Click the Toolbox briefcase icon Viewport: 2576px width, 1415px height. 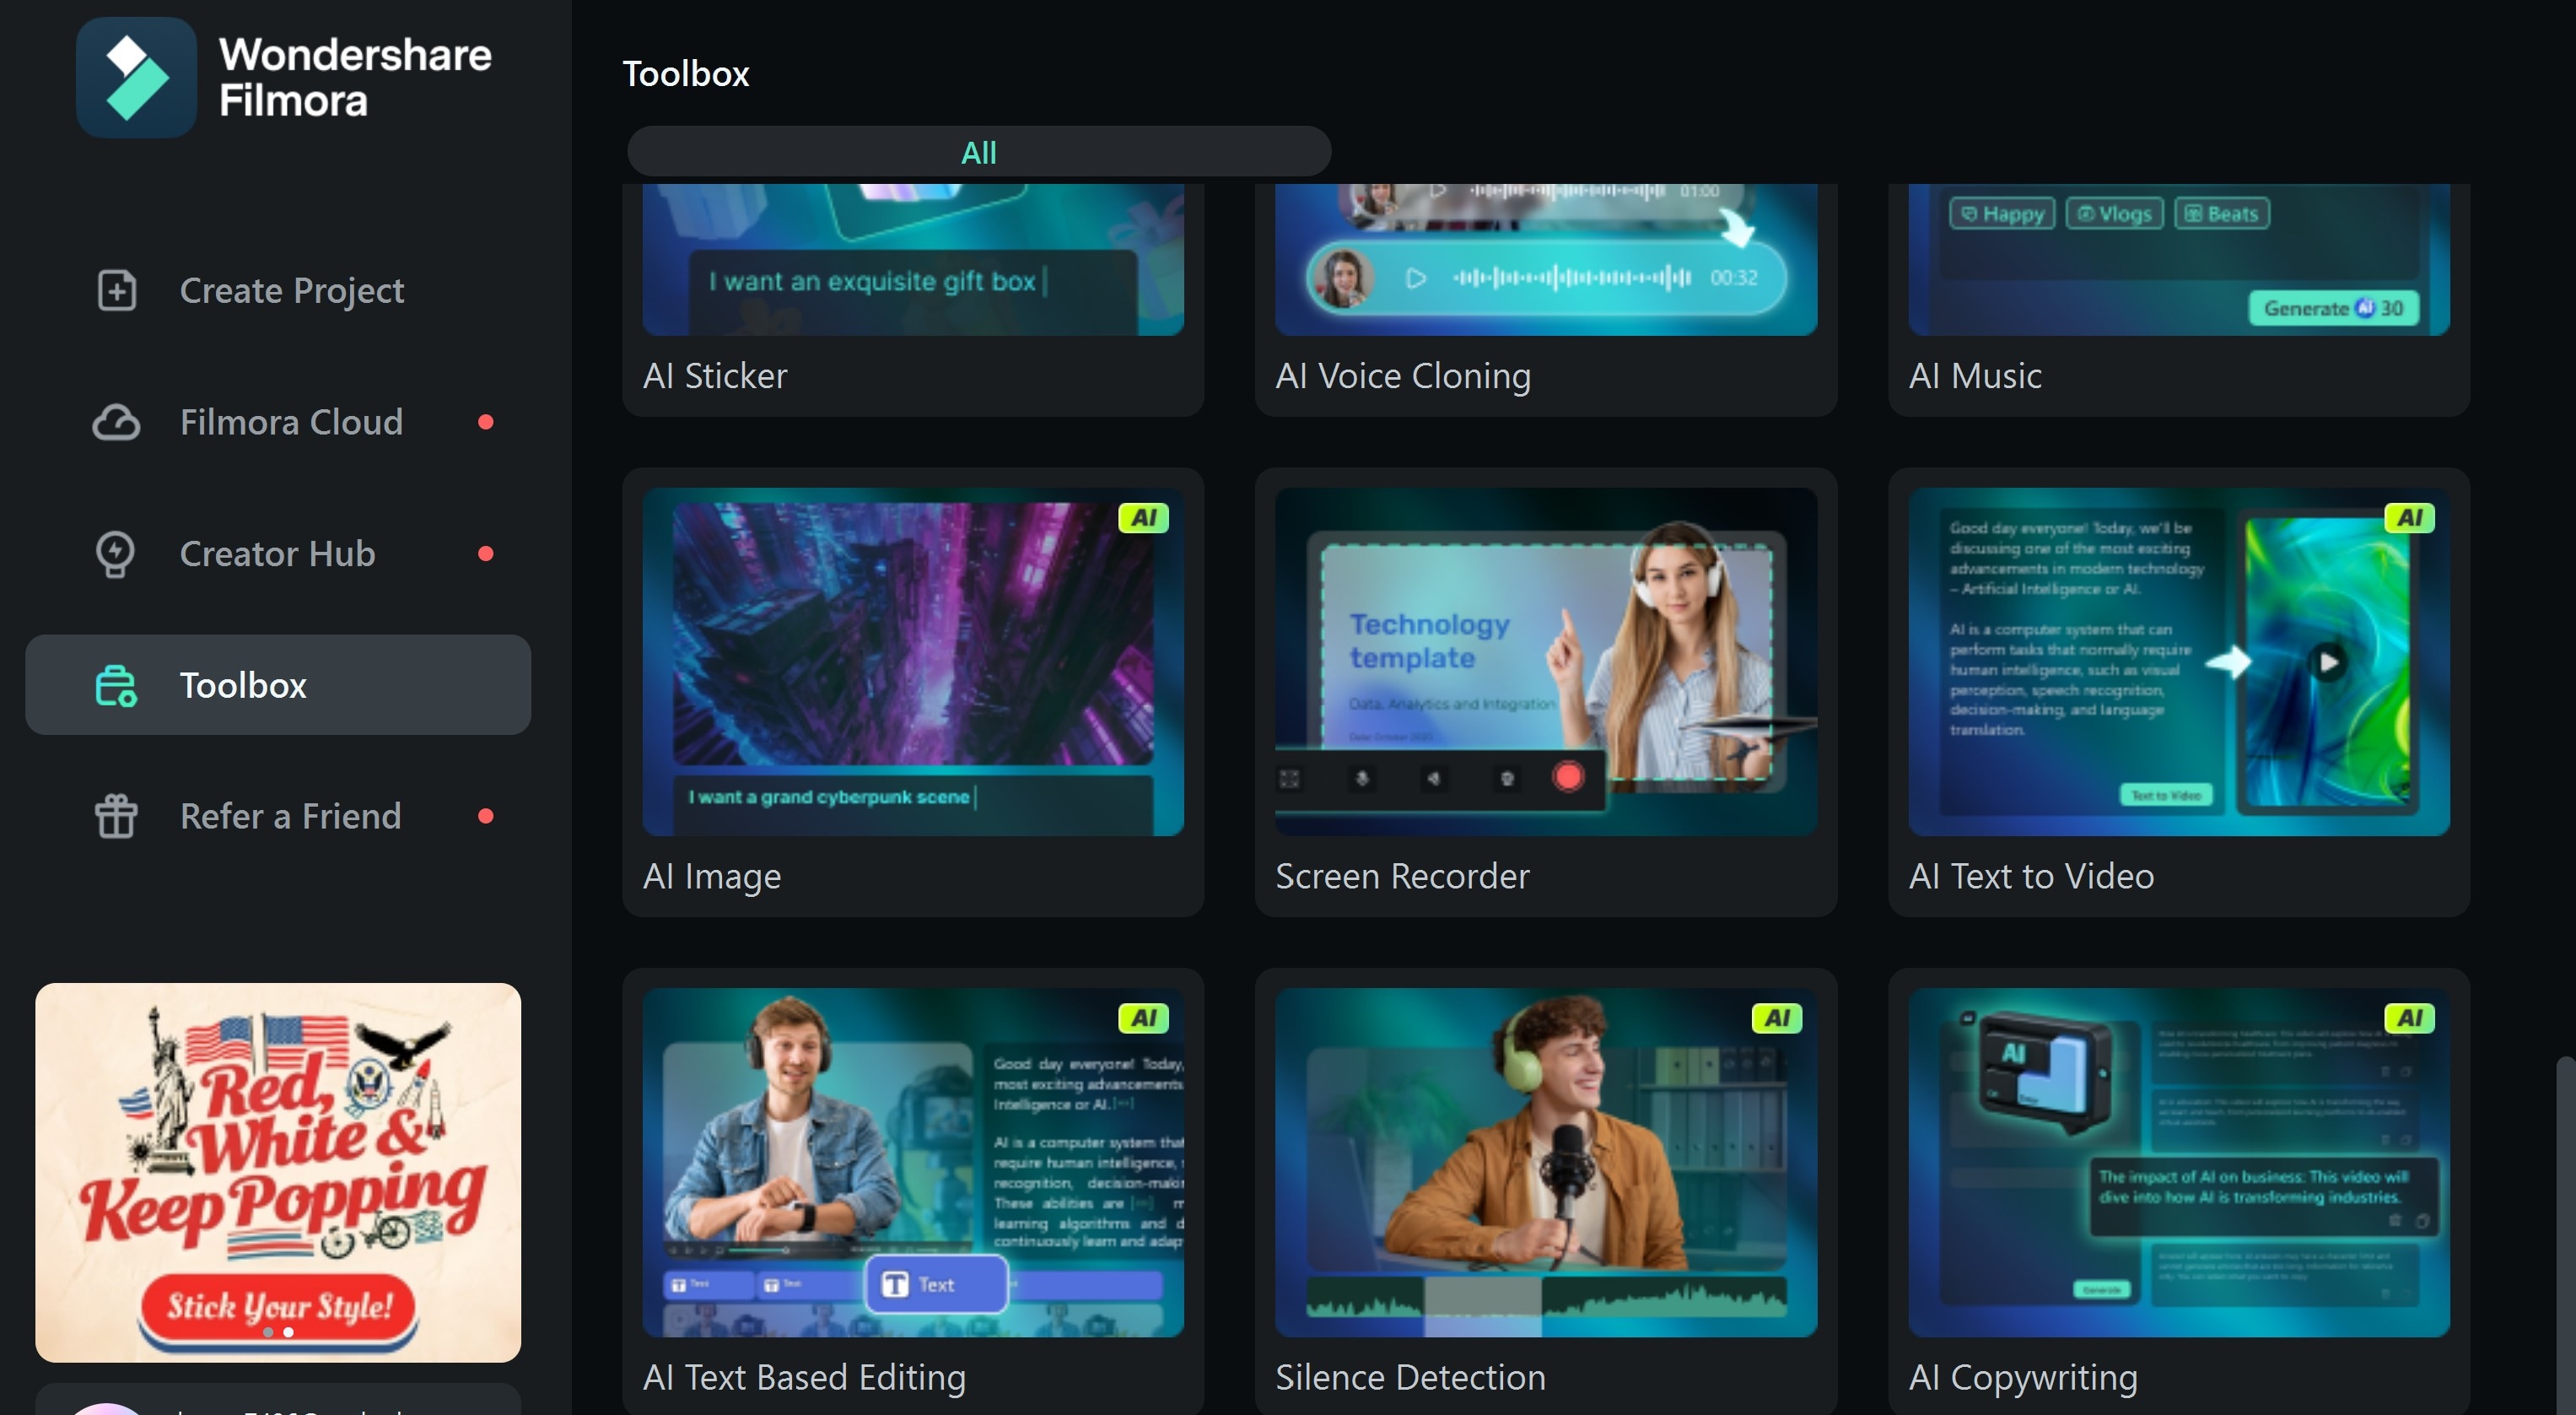(116, 686)
